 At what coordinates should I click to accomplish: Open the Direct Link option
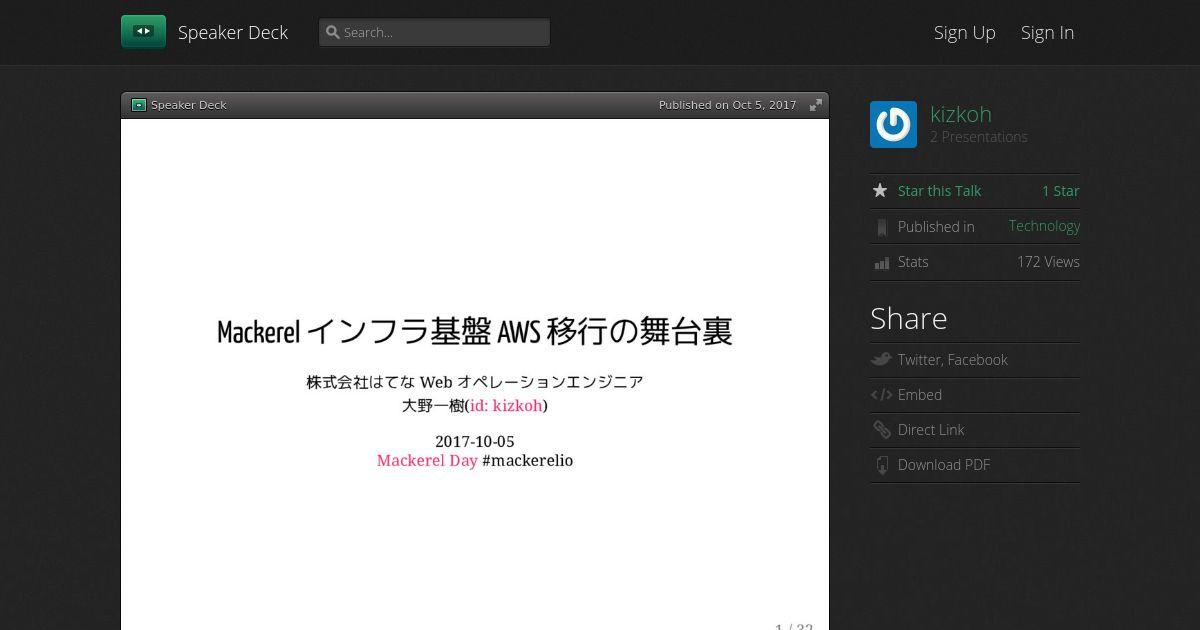[x=931, y=430]
